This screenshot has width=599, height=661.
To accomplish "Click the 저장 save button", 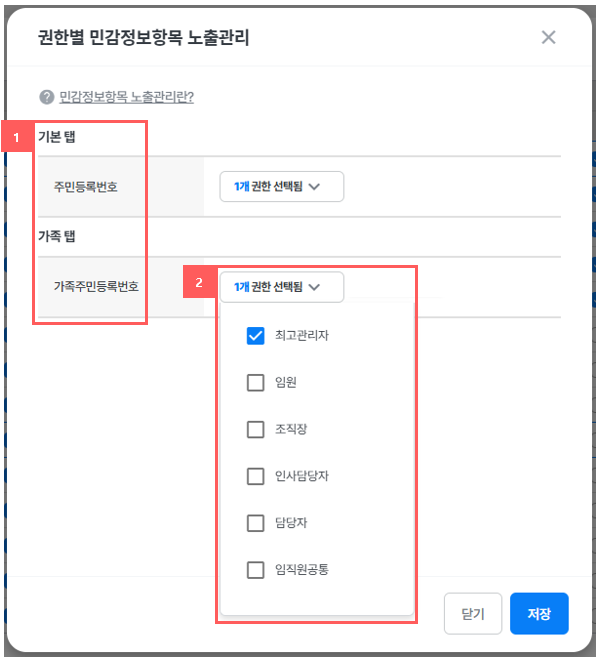I will 539,613.
